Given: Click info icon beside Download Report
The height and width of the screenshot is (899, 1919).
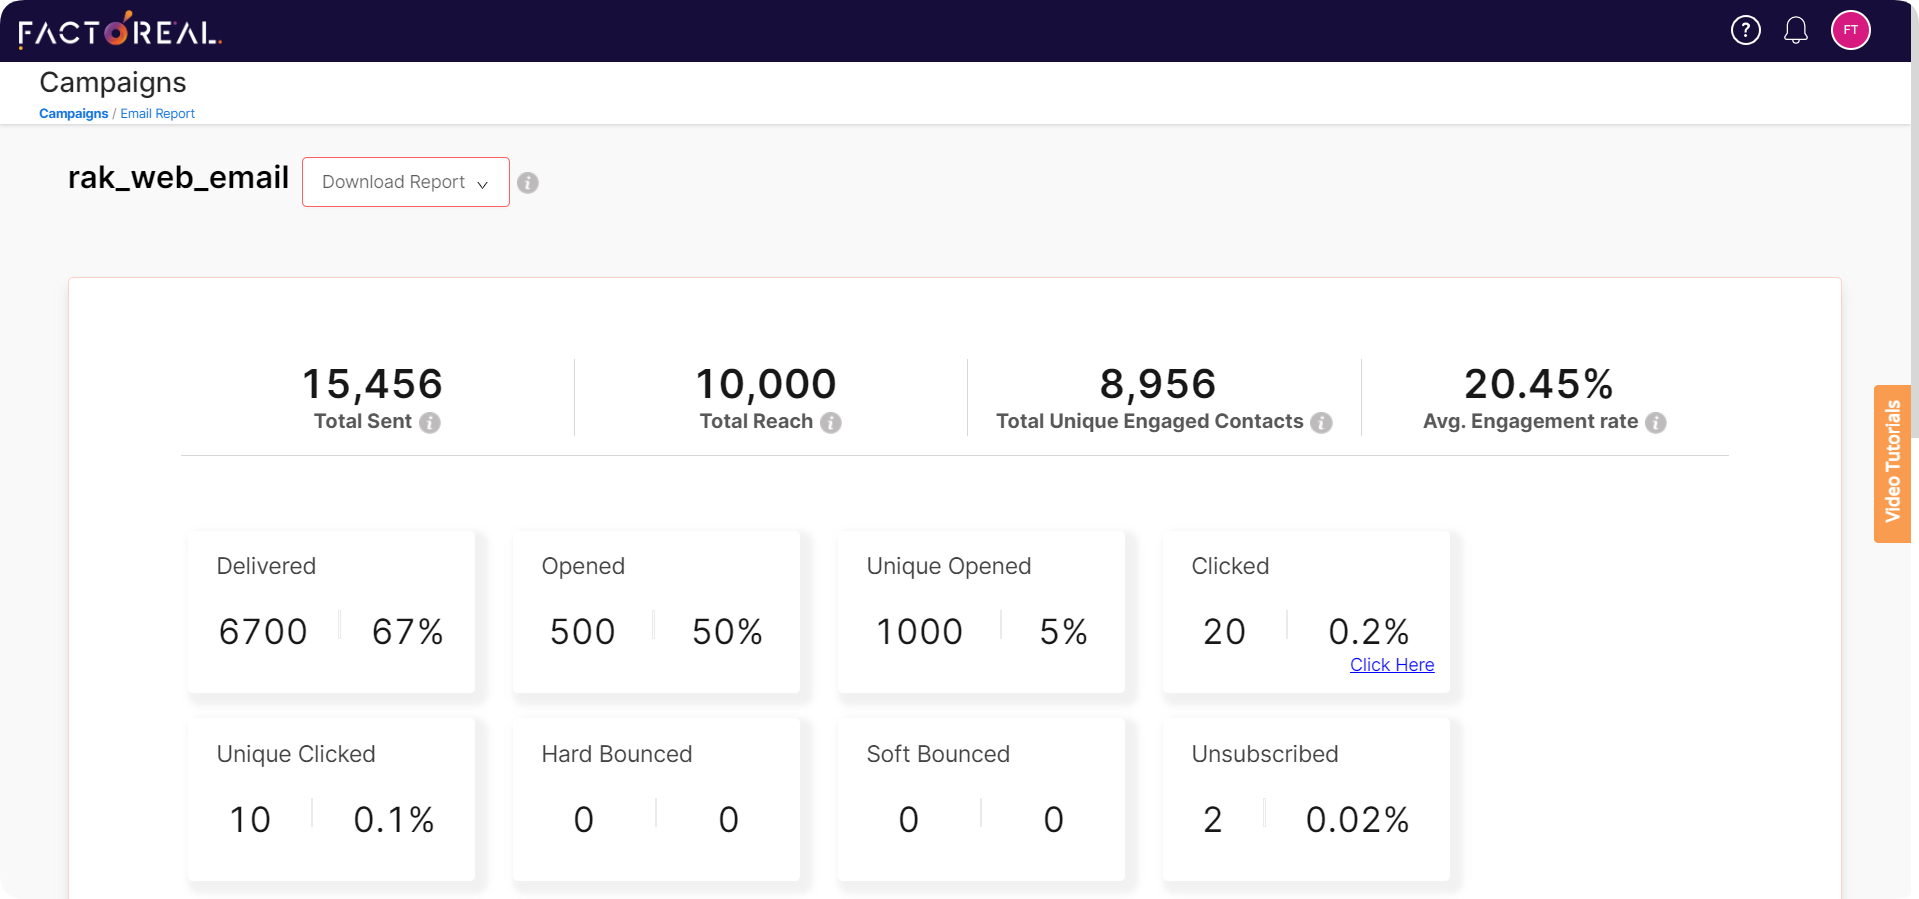Looking at the screenshot, I should [x=528, y=183].
